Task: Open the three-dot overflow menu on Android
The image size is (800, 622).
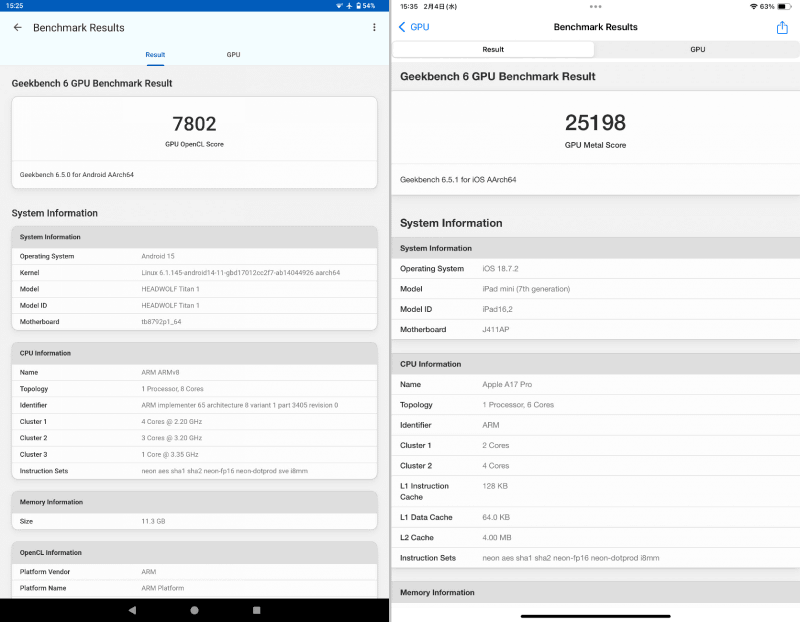Action: point(373,27)
